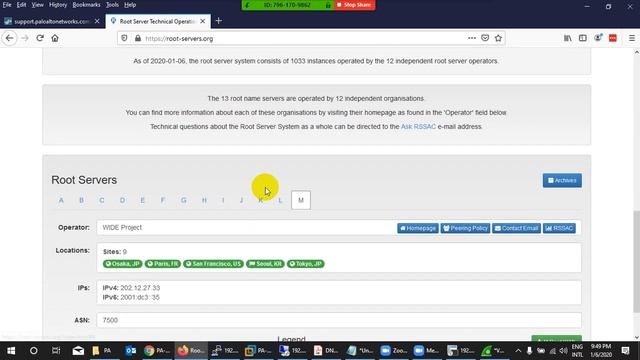The width and height of the screenshot is (640, 360).
Task: Open the Windows Start menu
Action: click(x=11, y=351)
